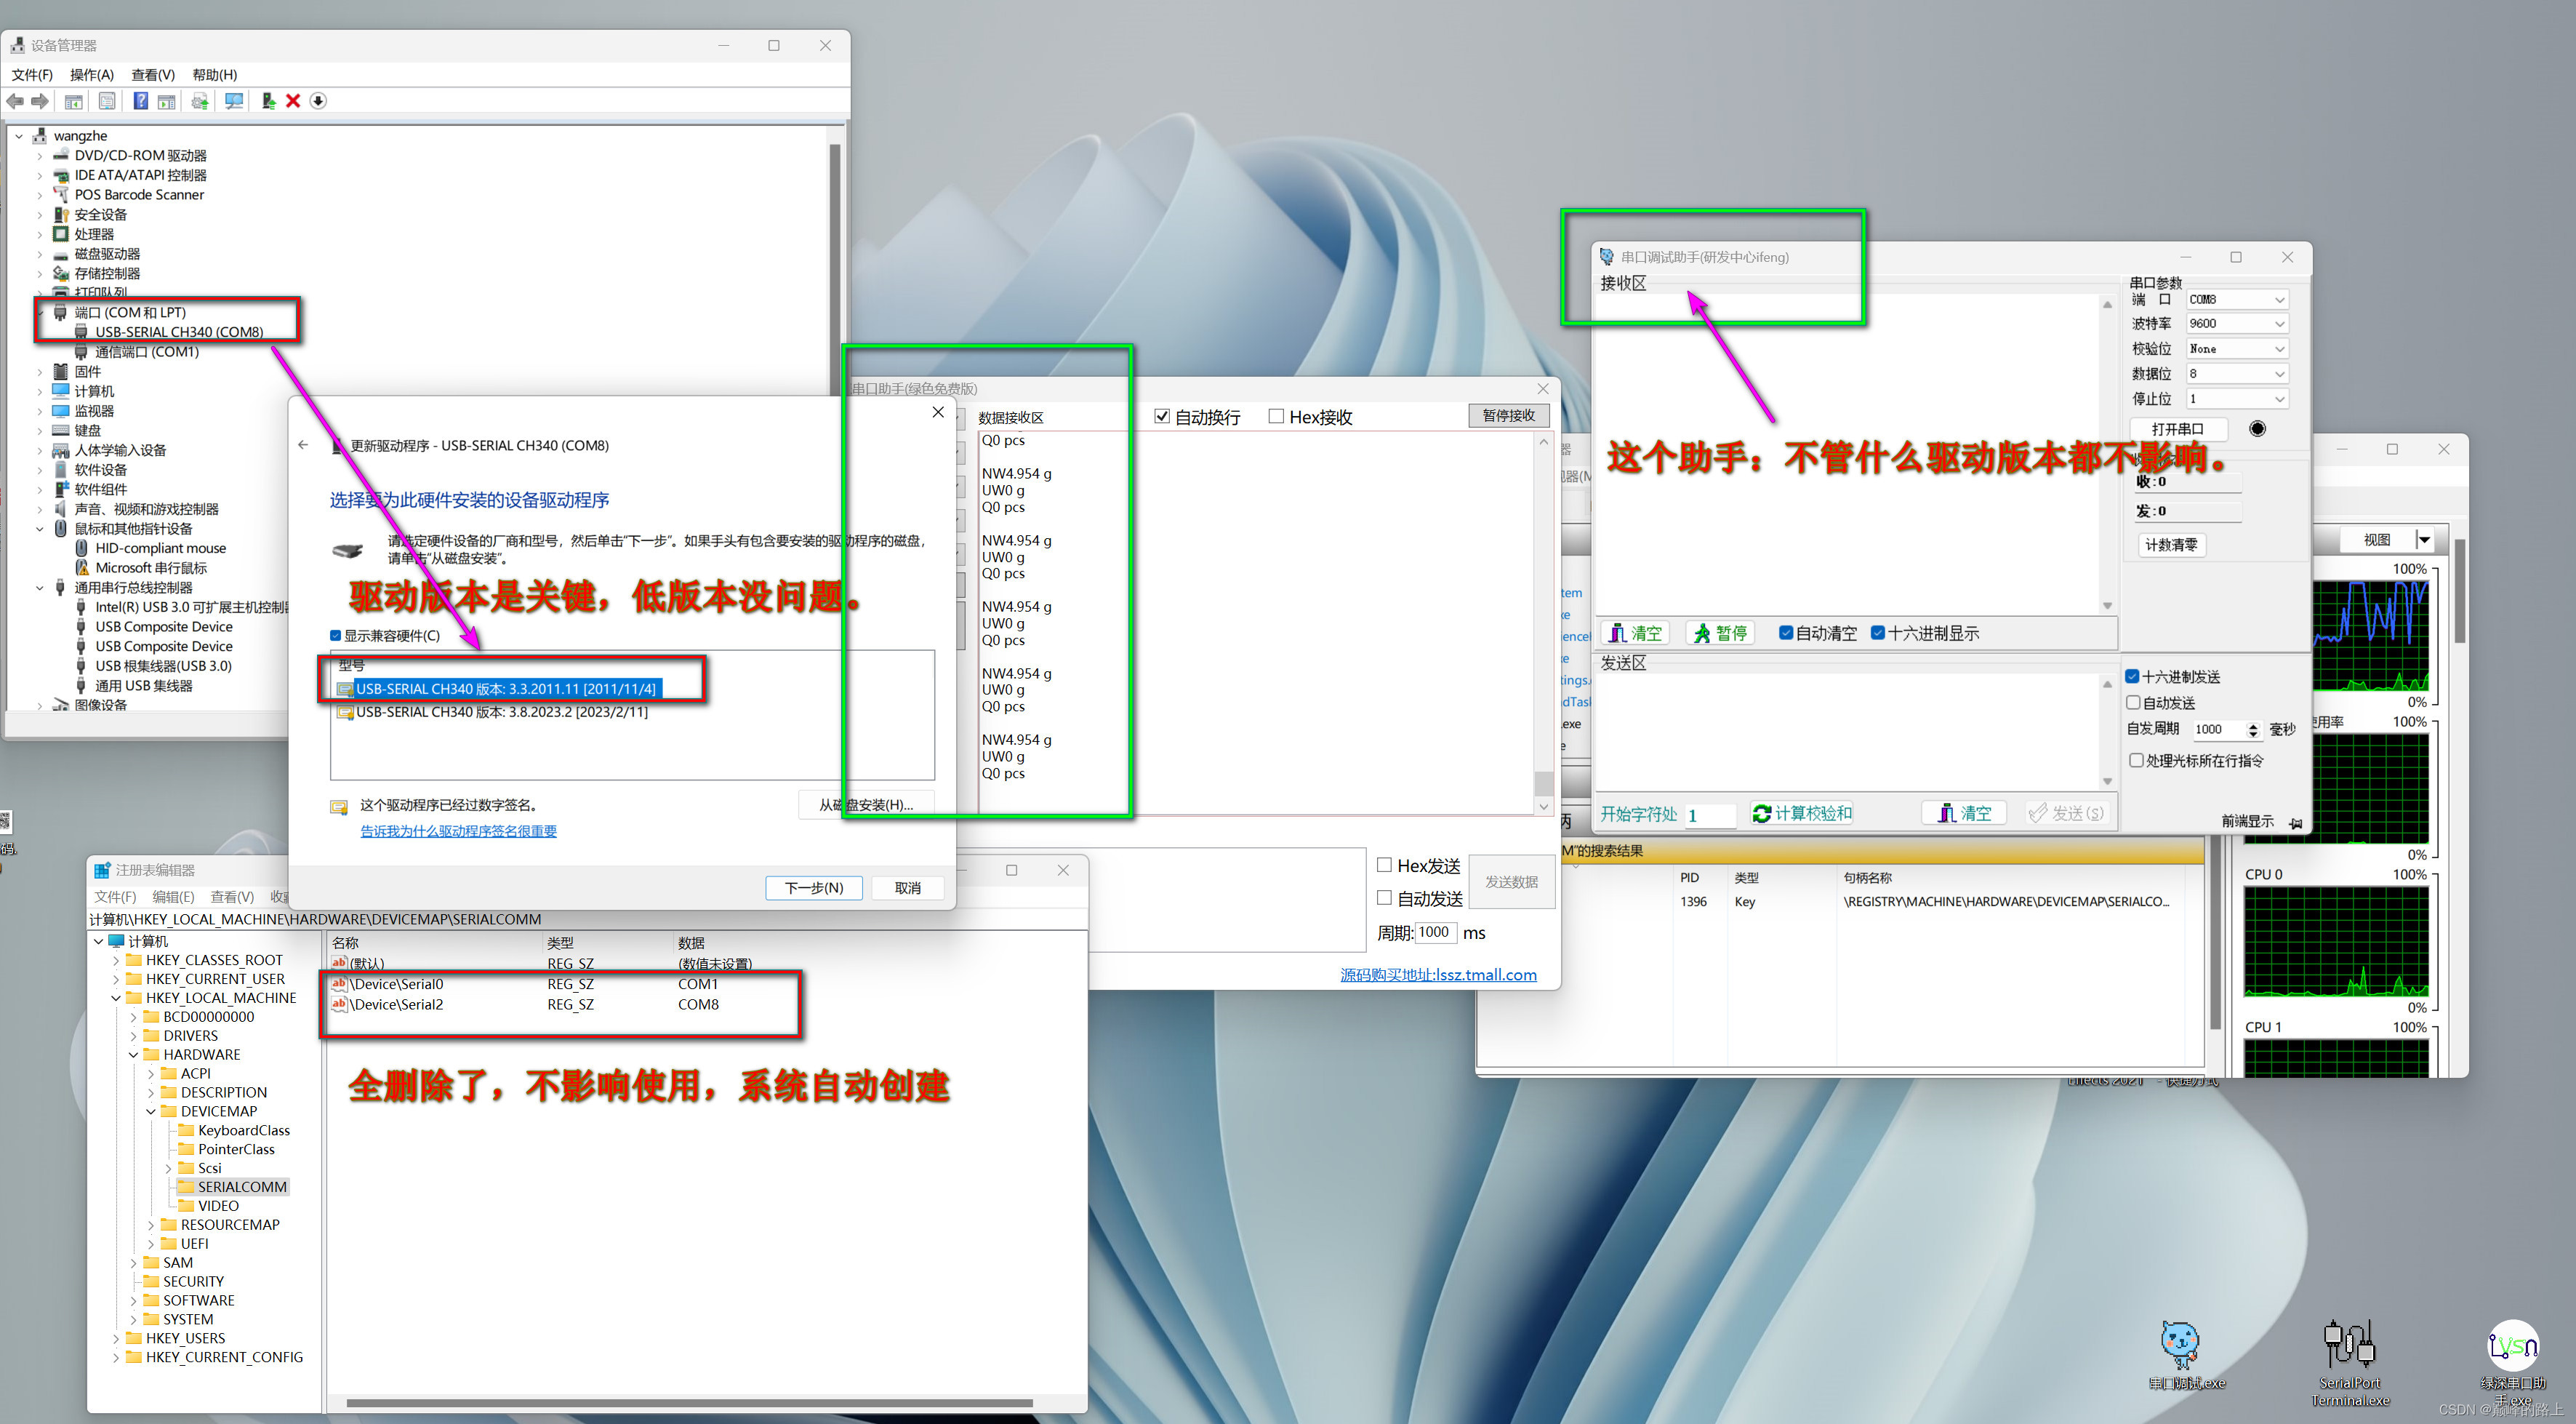This screenshot has width=2576, height=1424.
Task: Toggle the action pane toolbar icon
Action: click(x=167, y=101)
